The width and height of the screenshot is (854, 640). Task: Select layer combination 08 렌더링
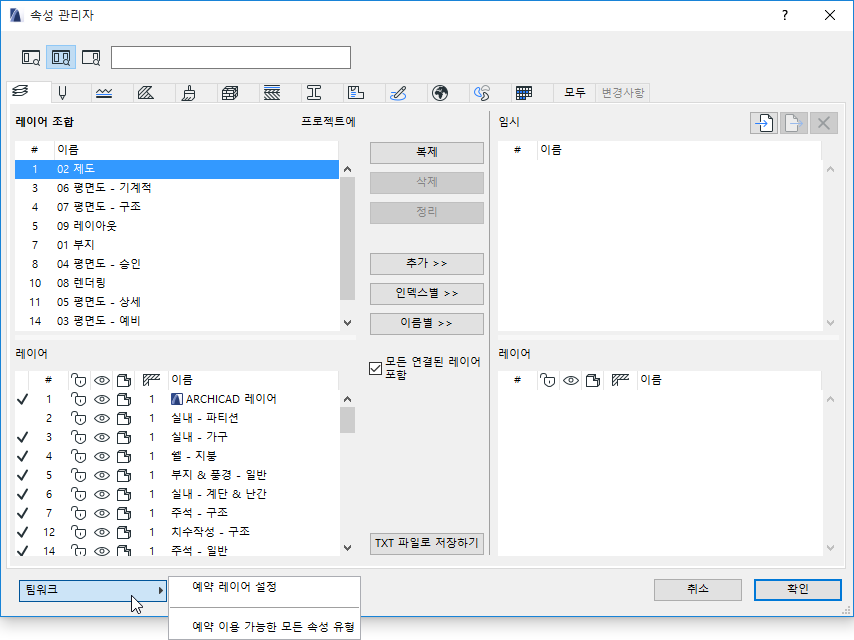pyautogui.click(x=177, y=283)
